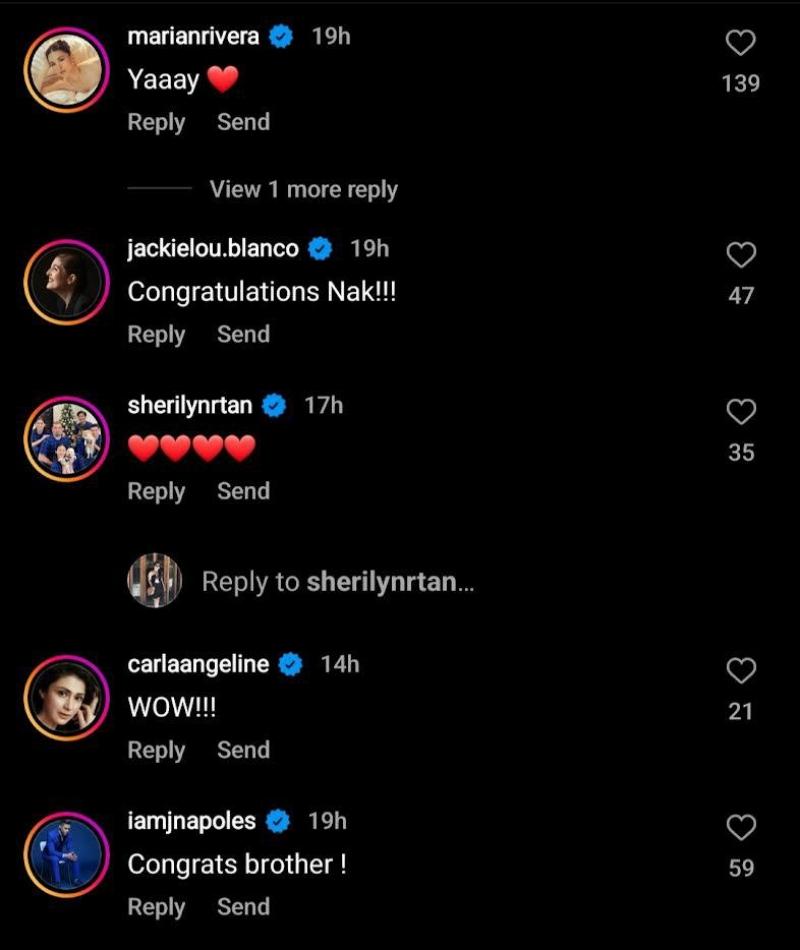This screenshot has height=950, width=800.
Task: Expand "View 1 more reply" thread
Action: (x=303, y=189)
